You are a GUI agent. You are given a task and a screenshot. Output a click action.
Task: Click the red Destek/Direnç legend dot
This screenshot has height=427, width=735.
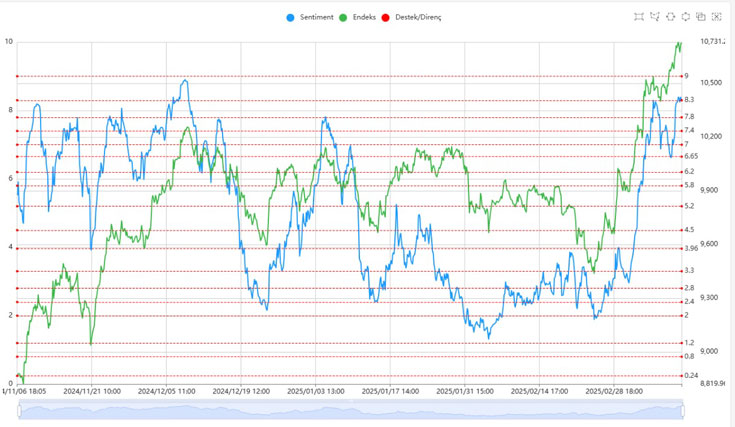[386, 18]
